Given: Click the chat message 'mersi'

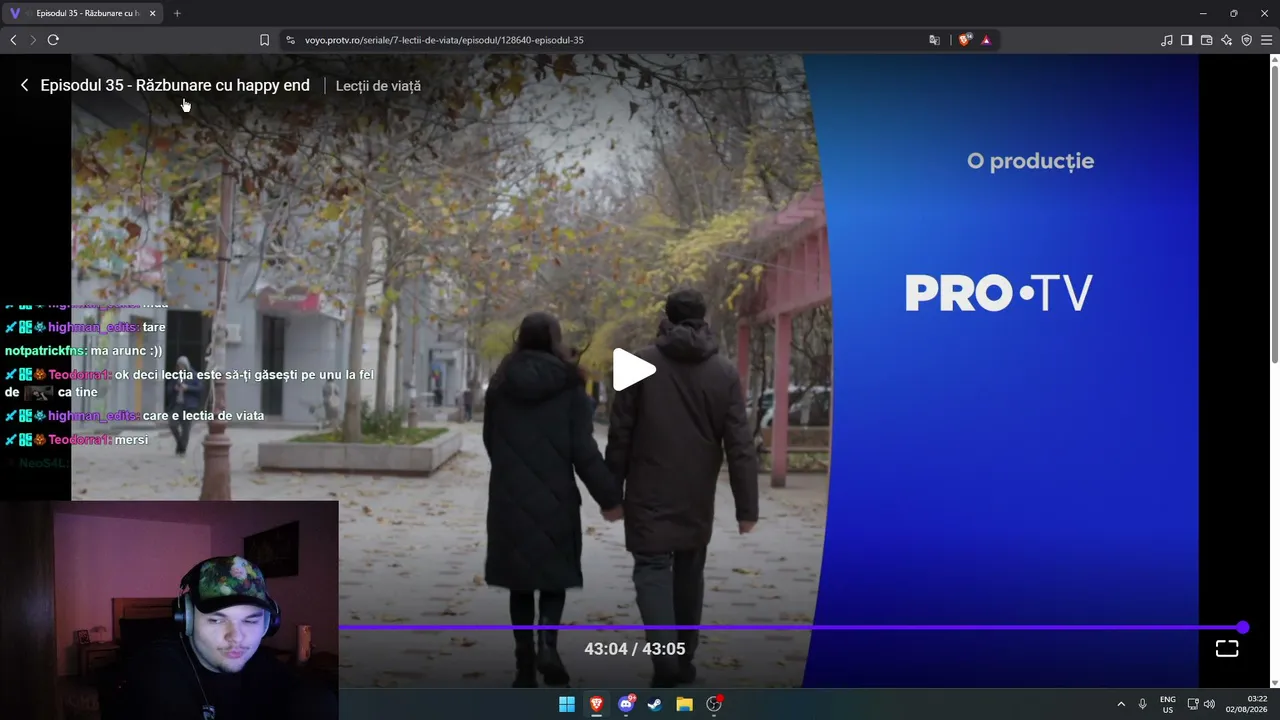Looking at the screenshot, I should [131, 440].
